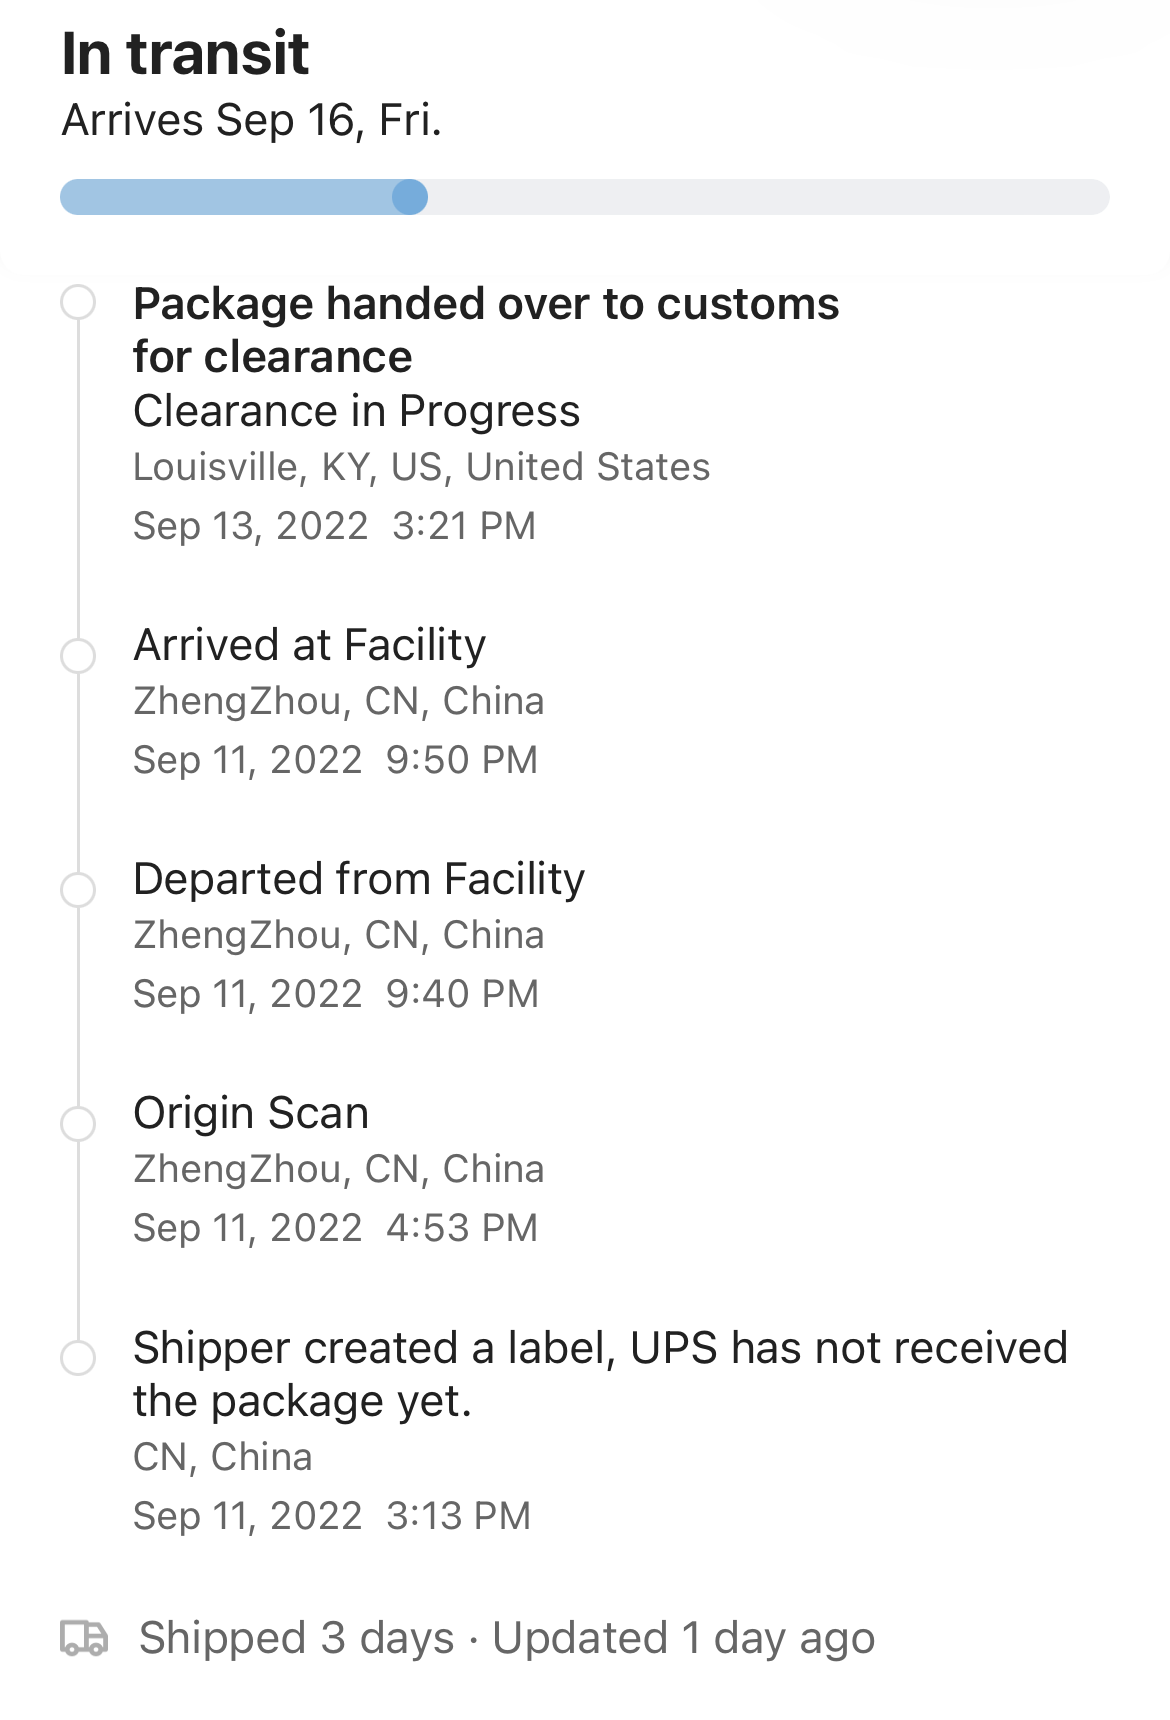1170x1720 pixels.
Task: Tap the Sep 13, 2022 3:21 PM timestamp
Action: 334,526
